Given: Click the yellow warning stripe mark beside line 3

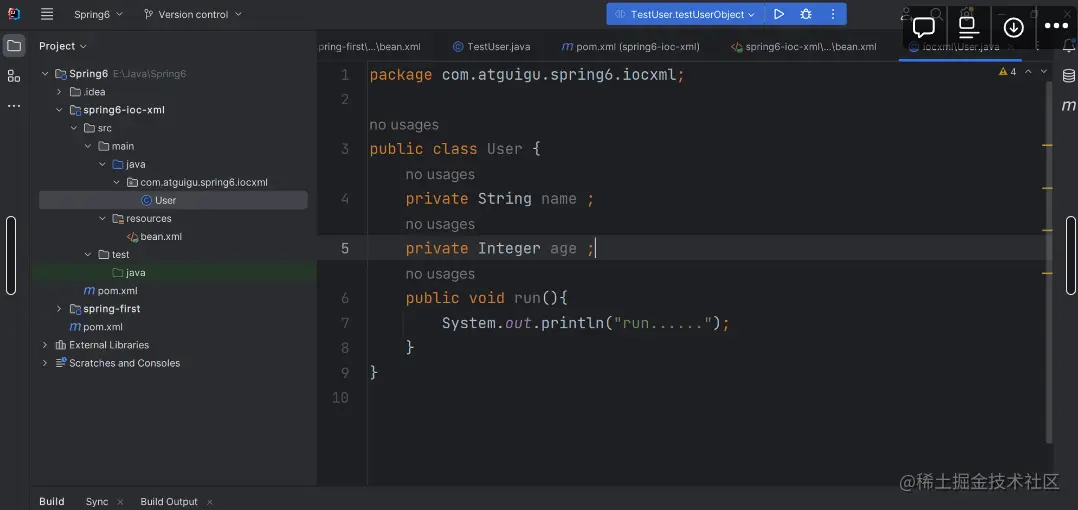Looking at the screenshot, I should pos(1048,146).
